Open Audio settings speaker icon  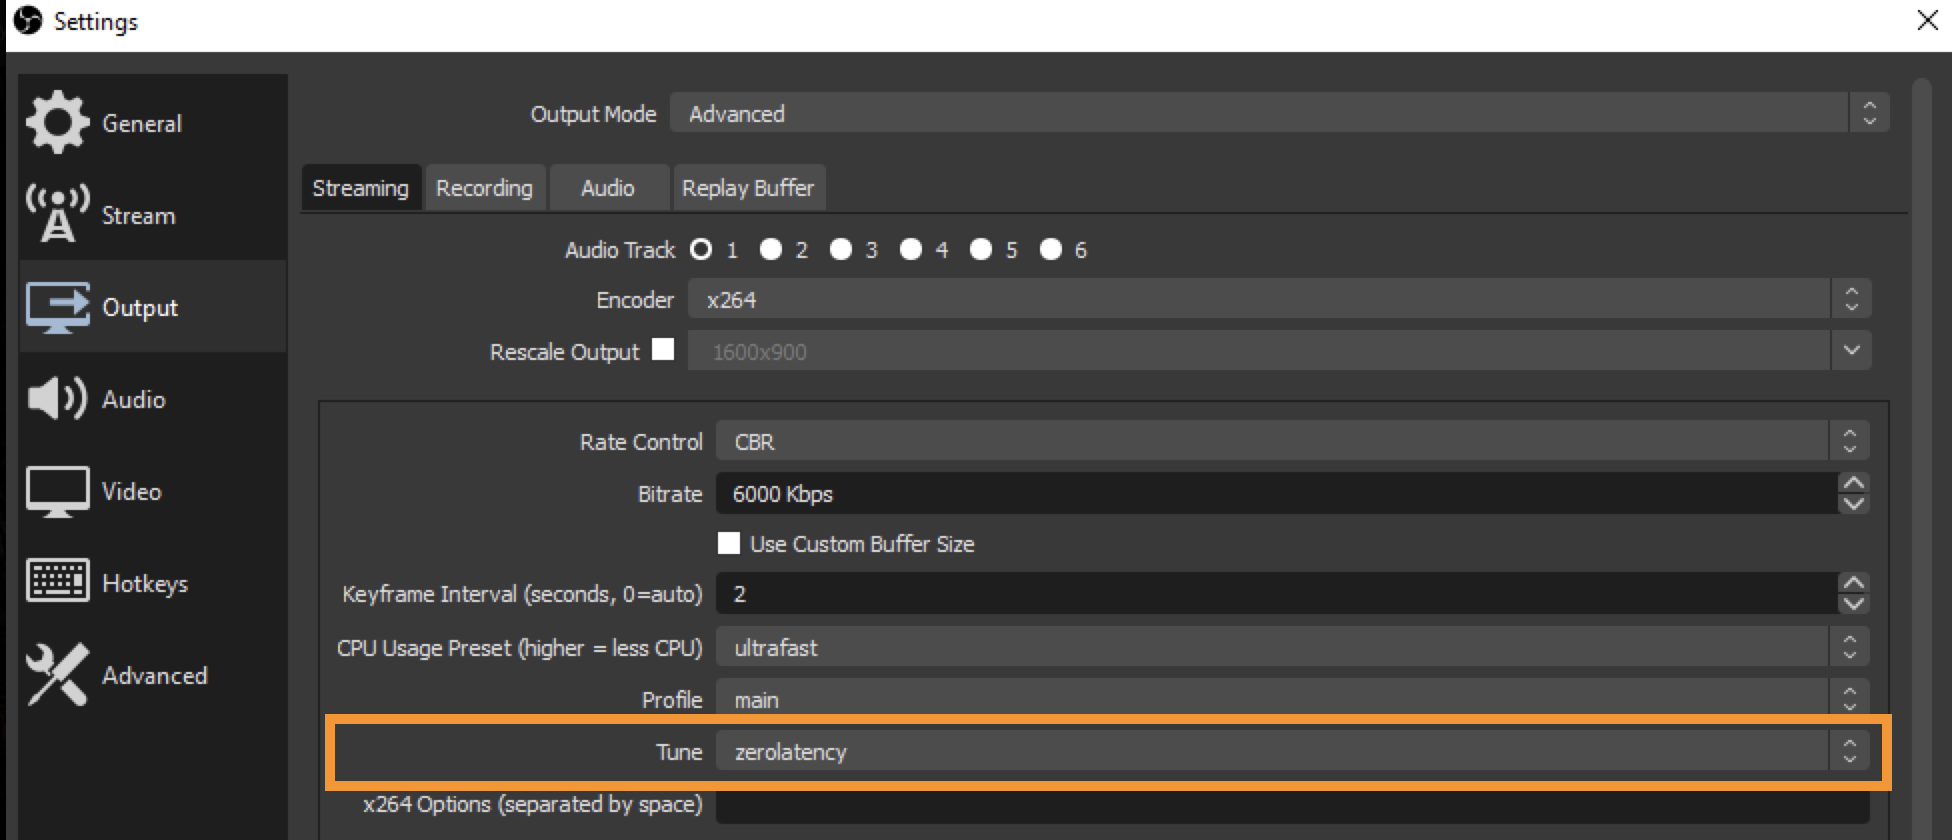coord(57,399)
